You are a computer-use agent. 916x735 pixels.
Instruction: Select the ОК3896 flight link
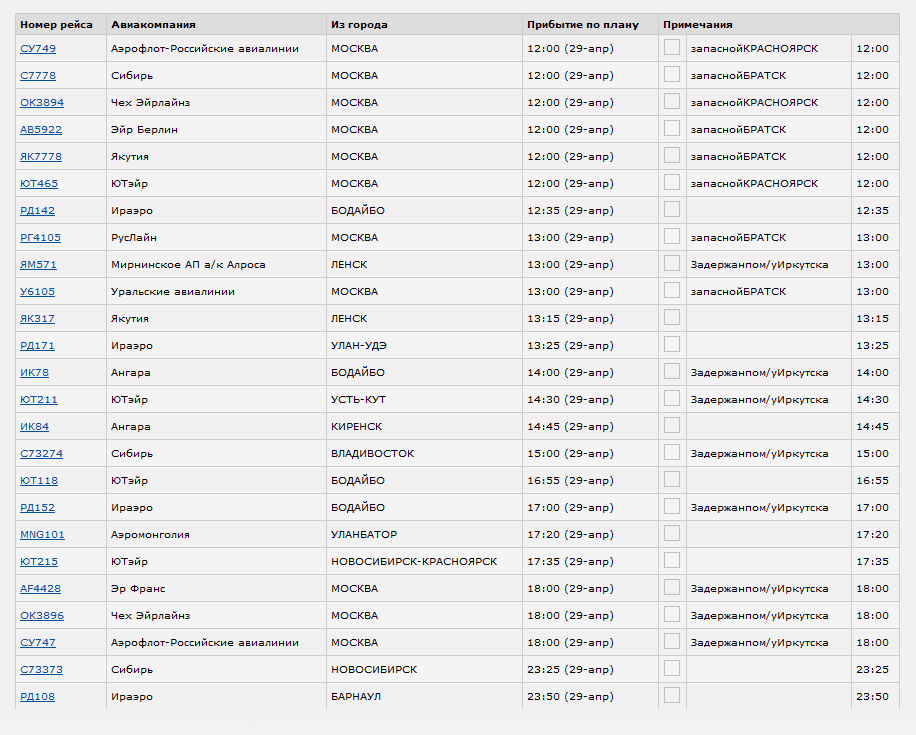point(42,615)
